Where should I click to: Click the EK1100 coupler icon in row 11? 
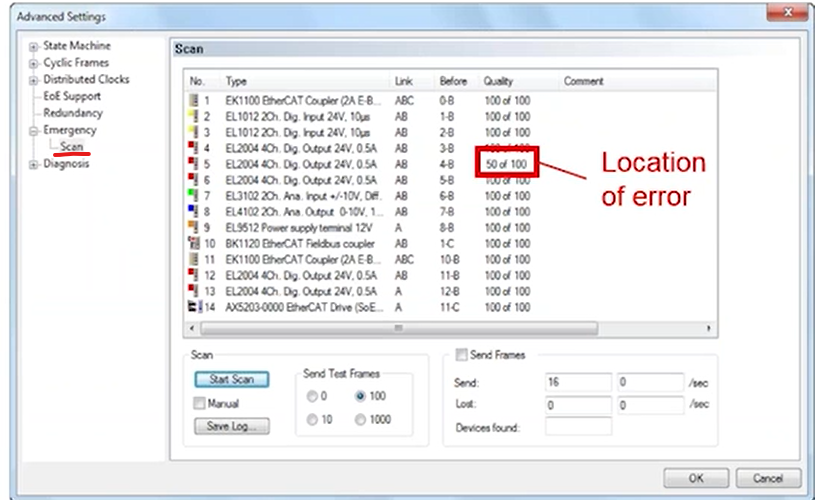193,259
